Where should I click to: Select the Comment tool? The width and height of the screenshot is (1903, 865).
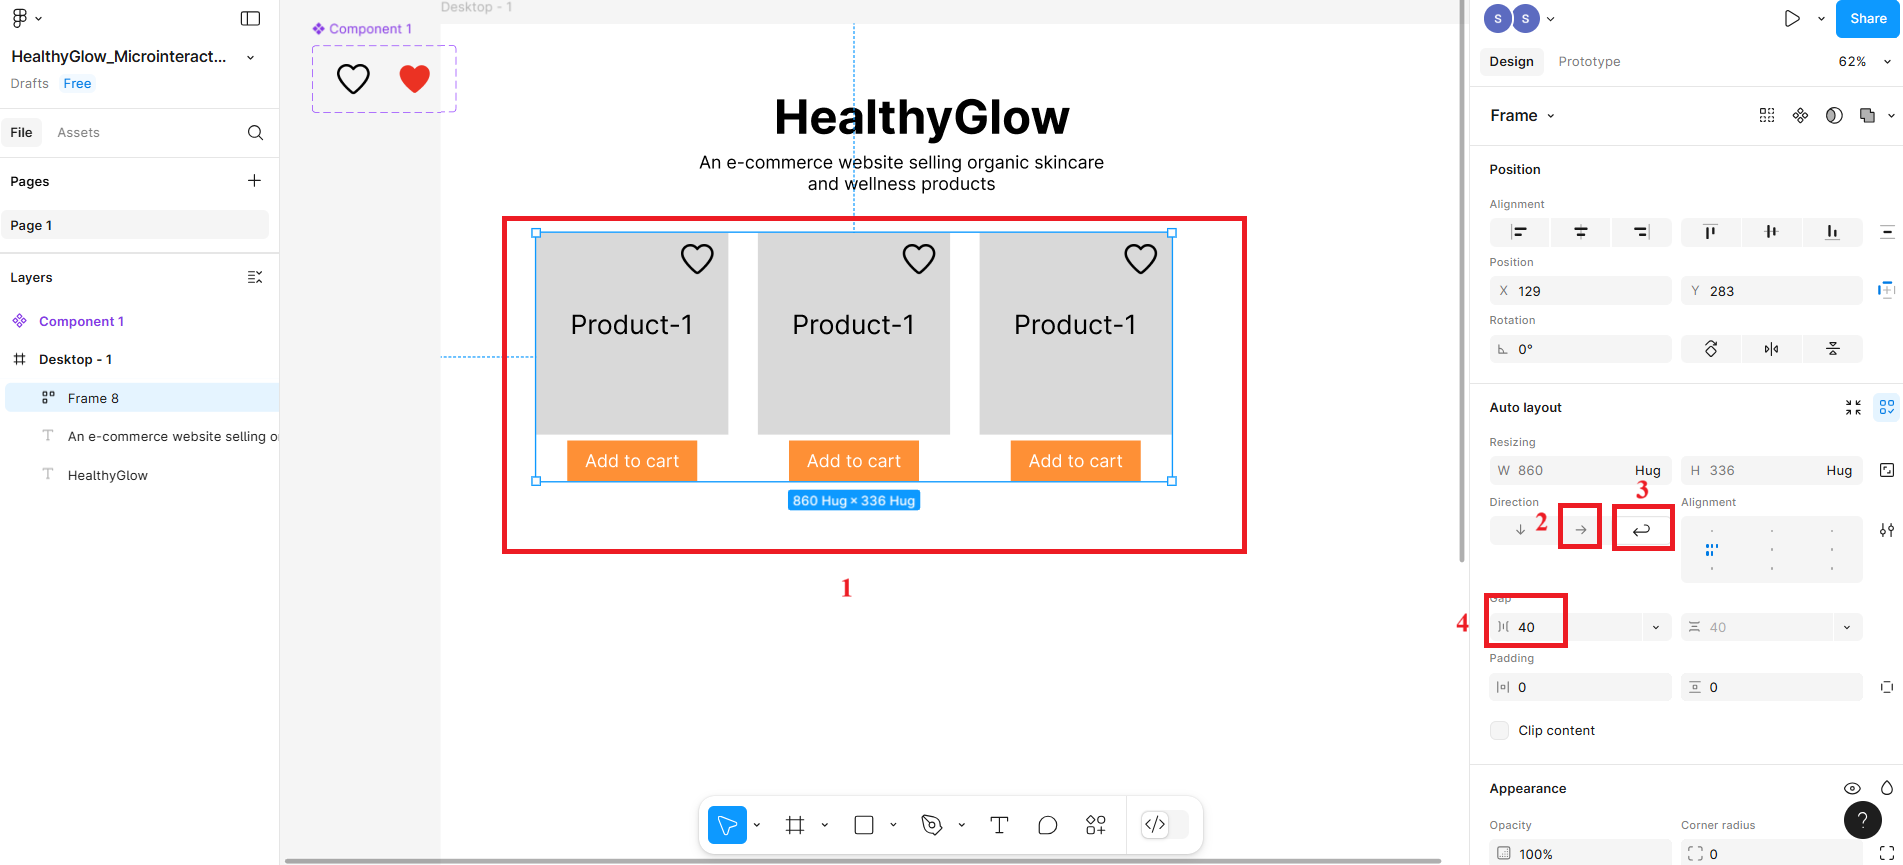1047,825
